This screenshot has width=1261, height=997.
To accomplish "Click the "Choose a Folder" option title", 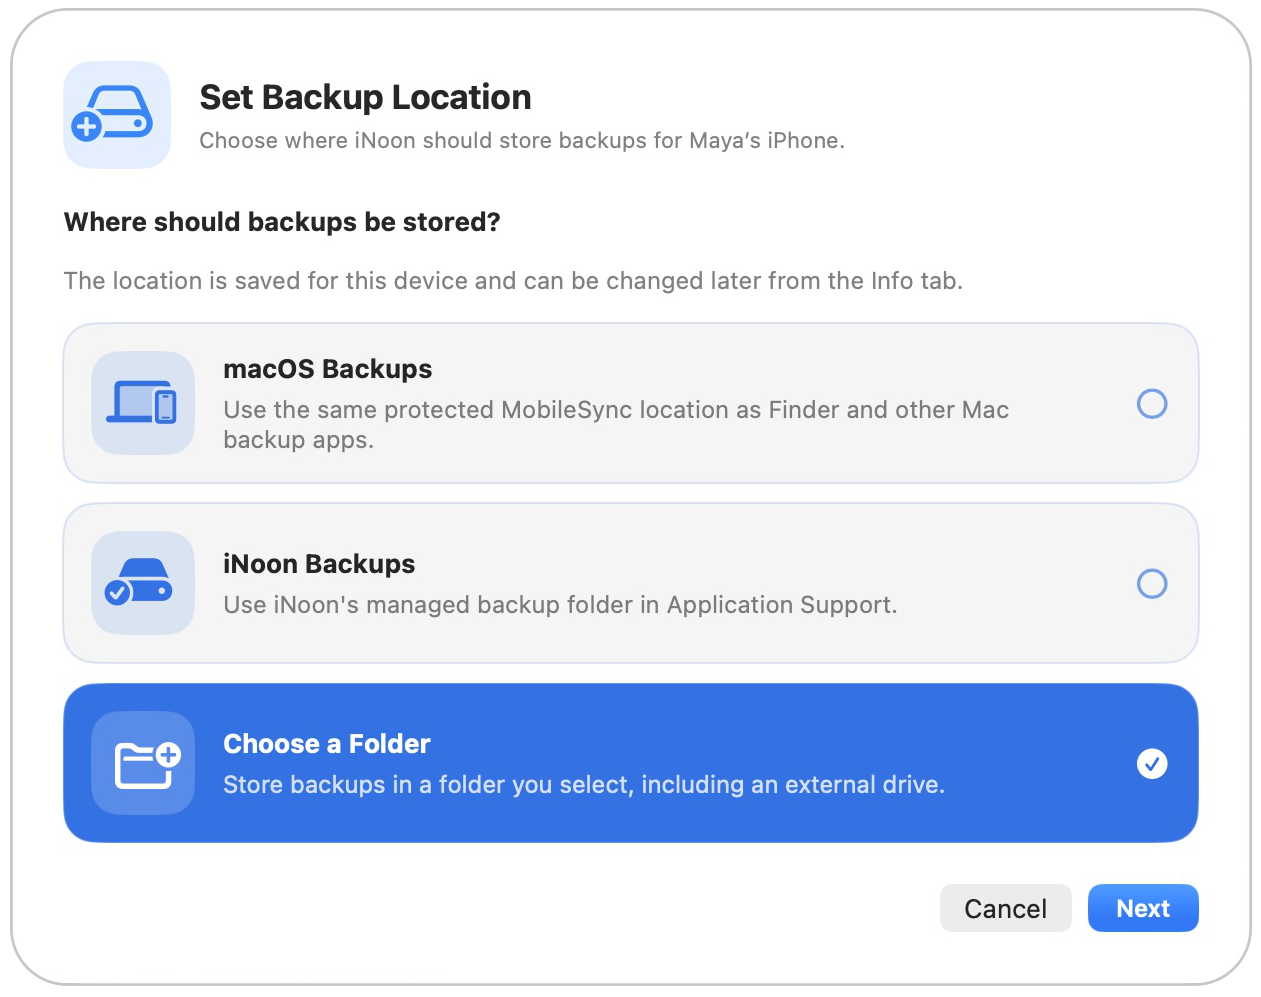I will click(x=327, y=744).
